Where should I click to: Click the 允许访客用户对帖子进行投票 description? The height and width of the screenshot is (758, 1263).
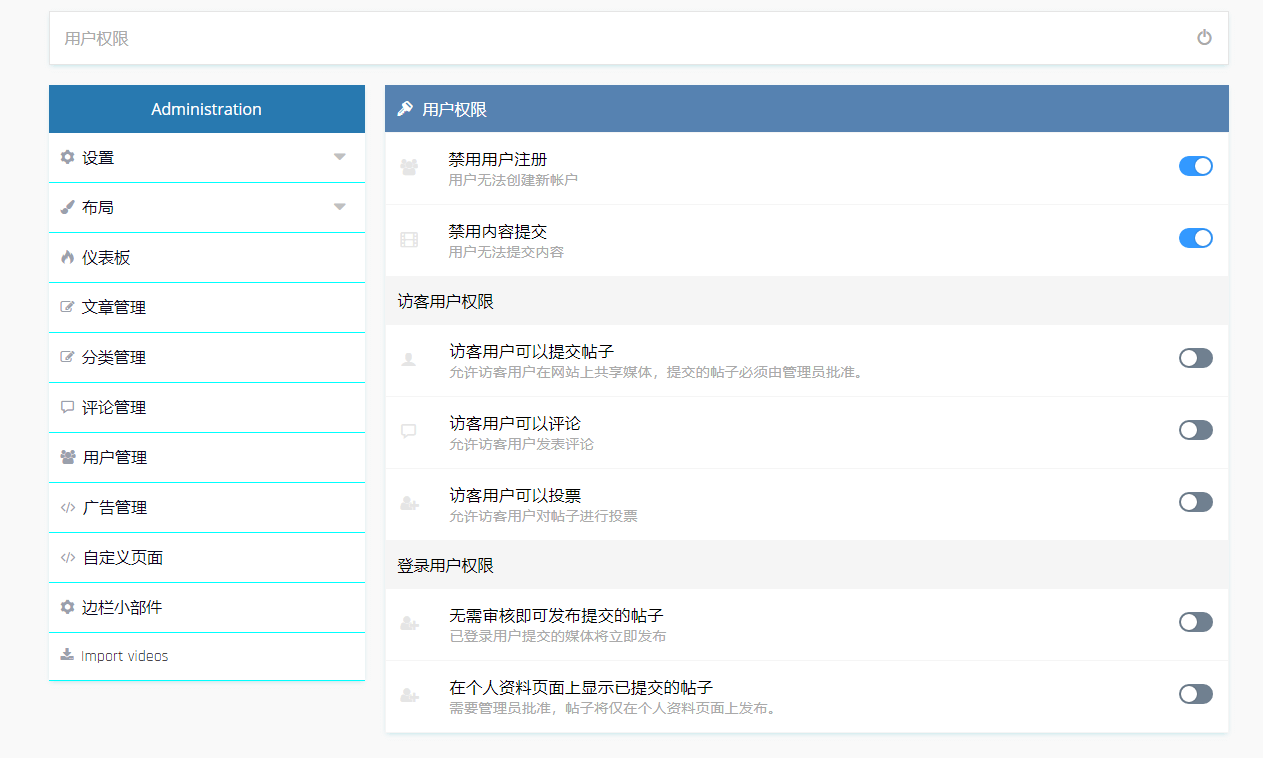coord(543,516)
